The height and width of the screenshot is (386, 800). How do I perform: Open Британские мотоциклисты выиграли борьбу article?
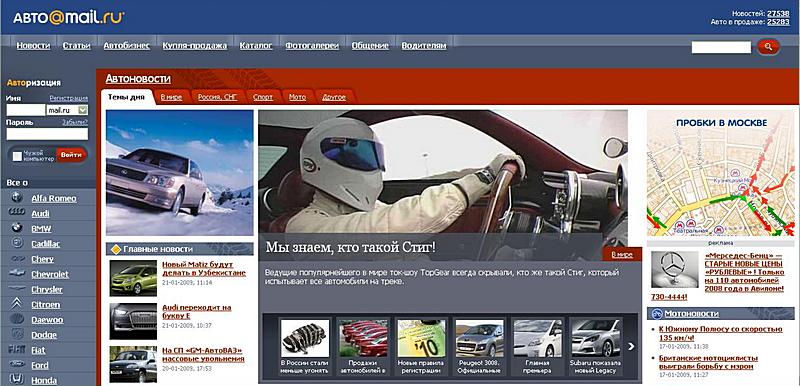click(708, 362)
